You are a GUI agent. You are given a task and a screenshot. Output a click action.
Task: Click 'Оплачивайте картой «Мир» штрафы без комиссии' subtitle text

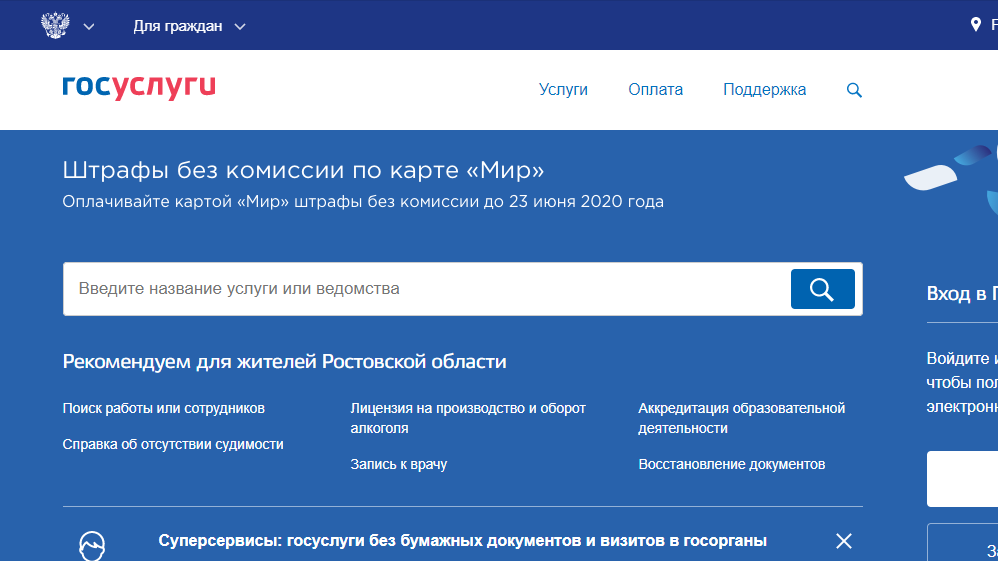tap(363, 202)
